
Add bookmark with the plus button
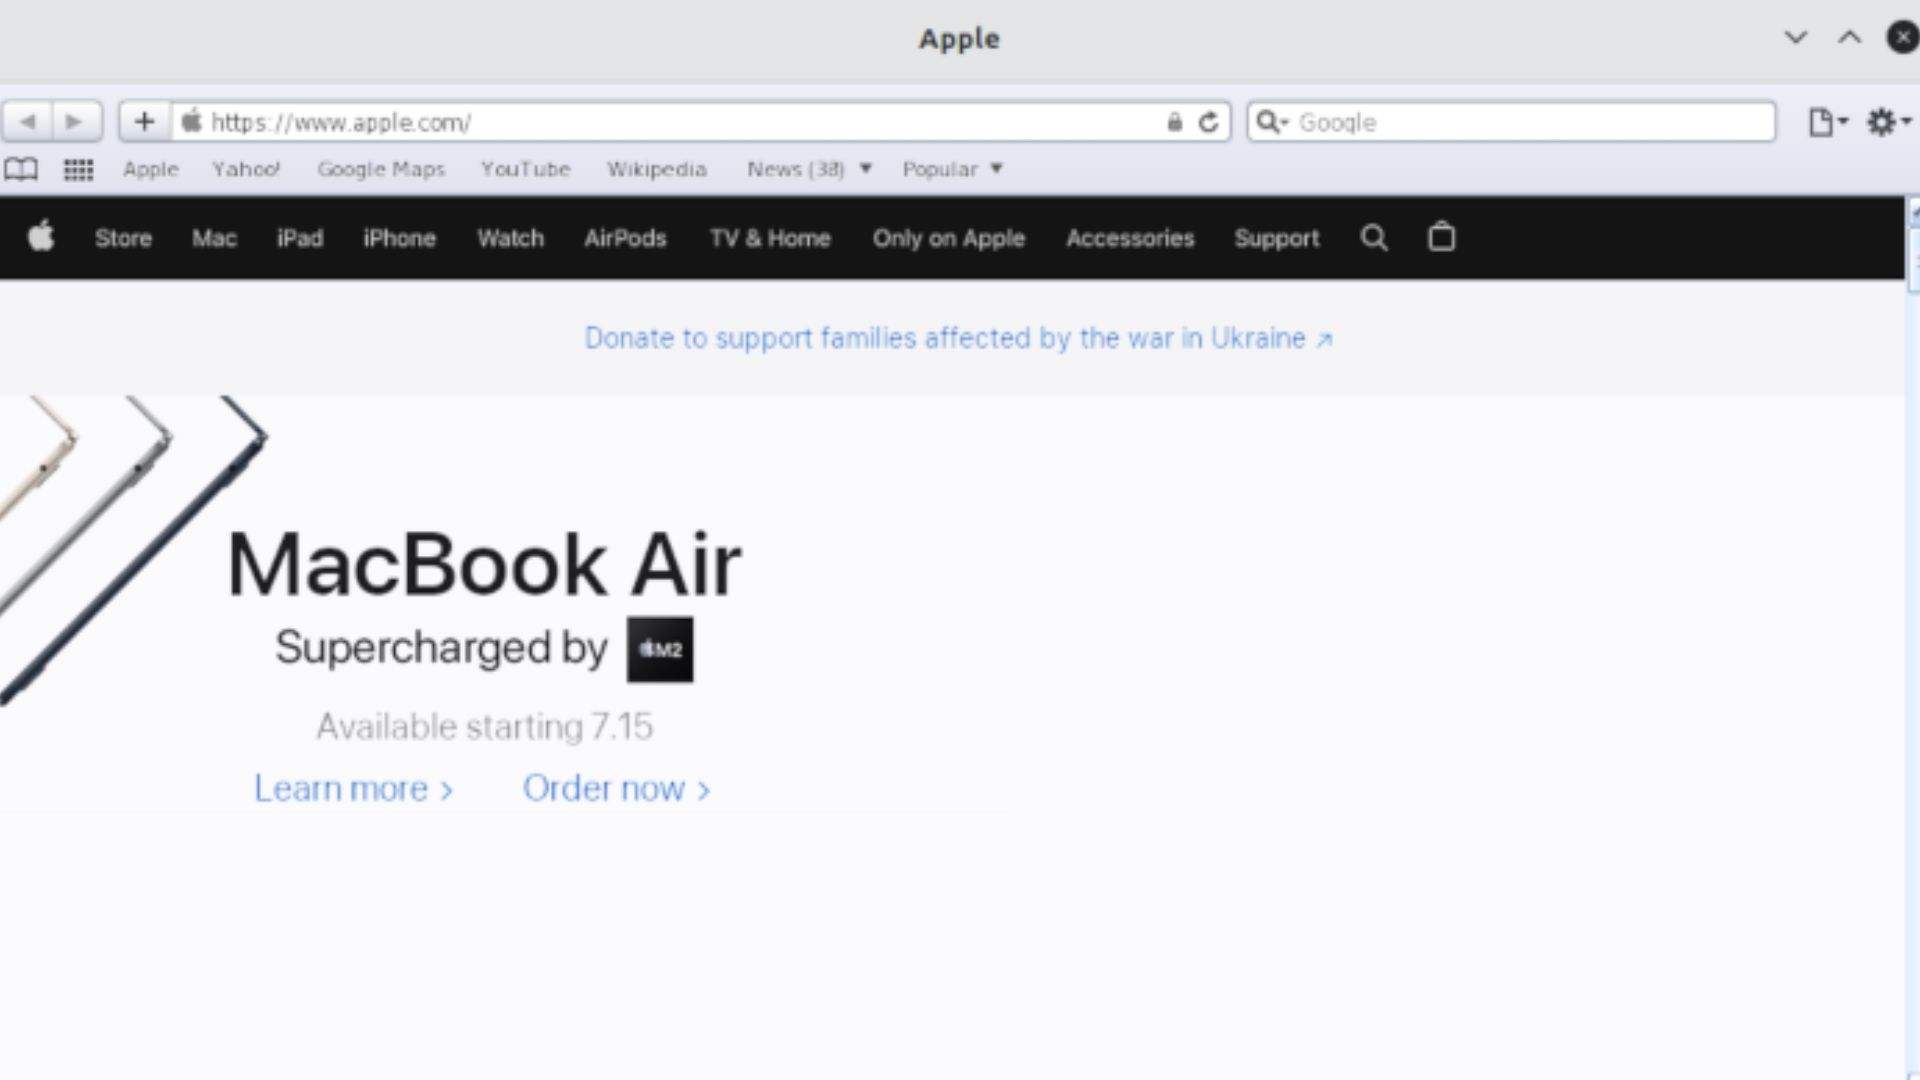(x=145, y=122)
